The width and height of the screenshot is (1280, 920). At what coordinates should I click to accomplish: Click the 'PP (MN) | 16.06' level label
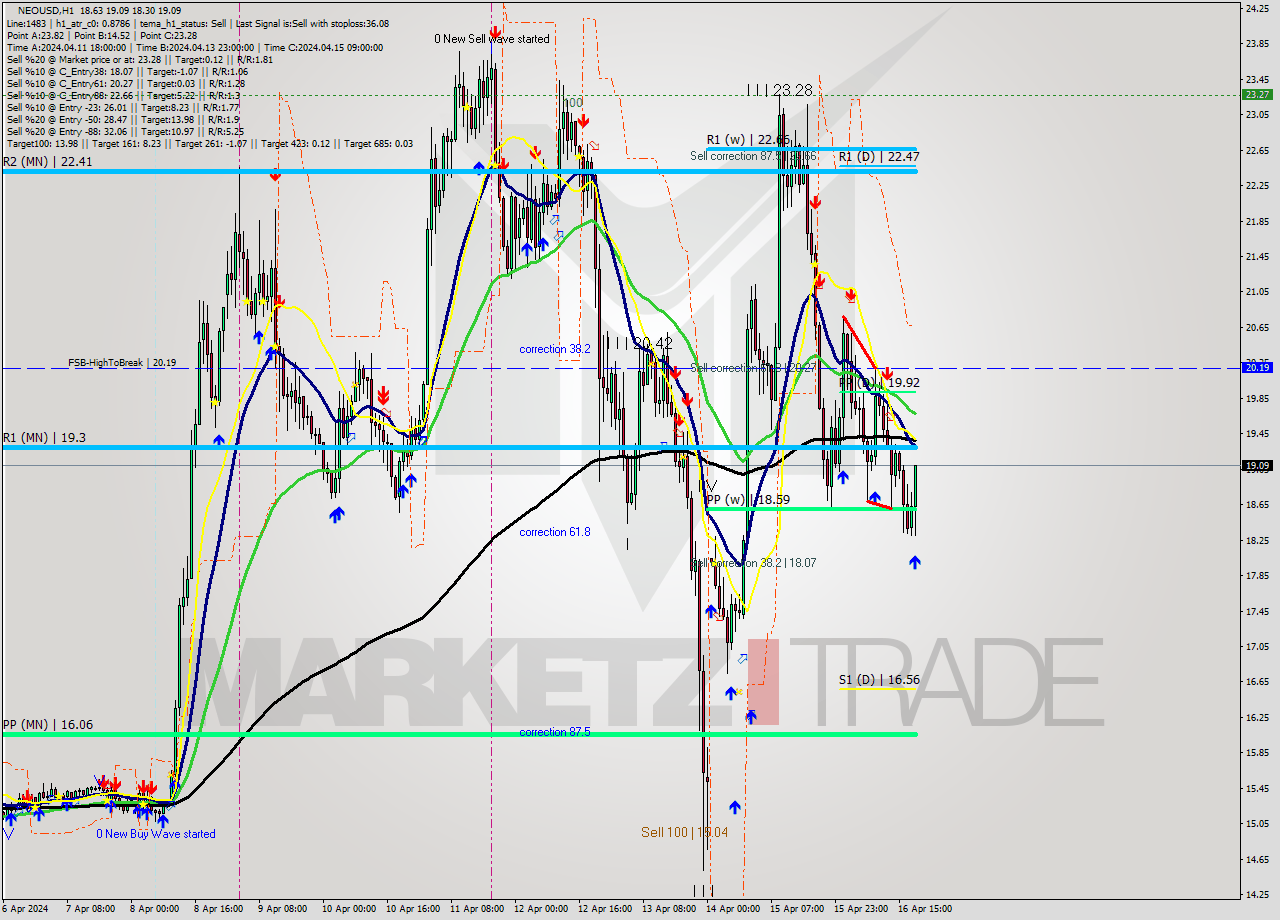[48, 725]
